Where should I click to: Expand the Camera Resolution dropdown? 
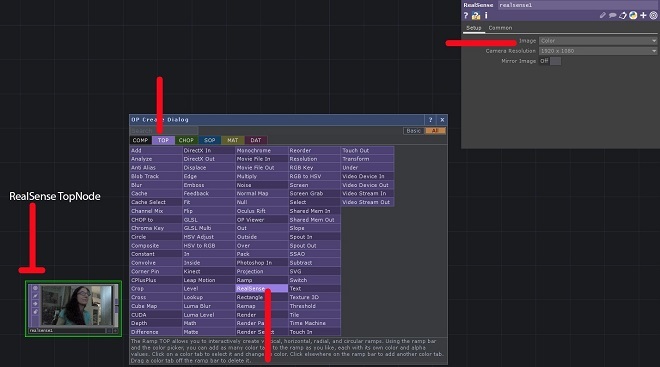(598, 51)
